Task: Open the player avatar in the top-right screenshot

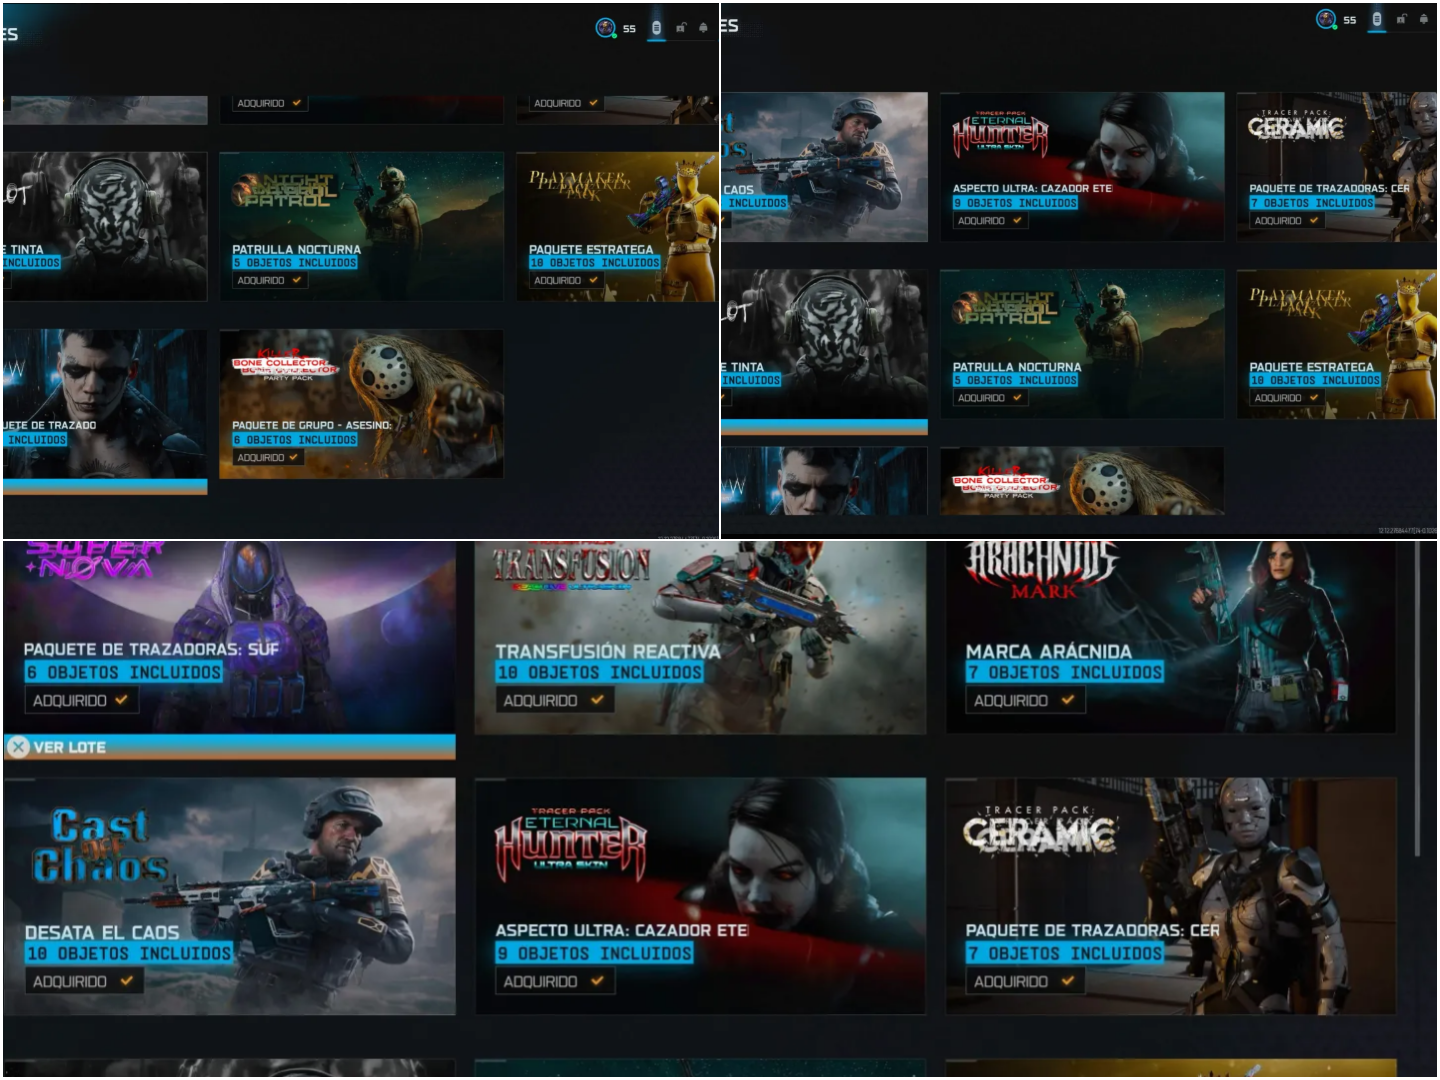Action: 1326,19
